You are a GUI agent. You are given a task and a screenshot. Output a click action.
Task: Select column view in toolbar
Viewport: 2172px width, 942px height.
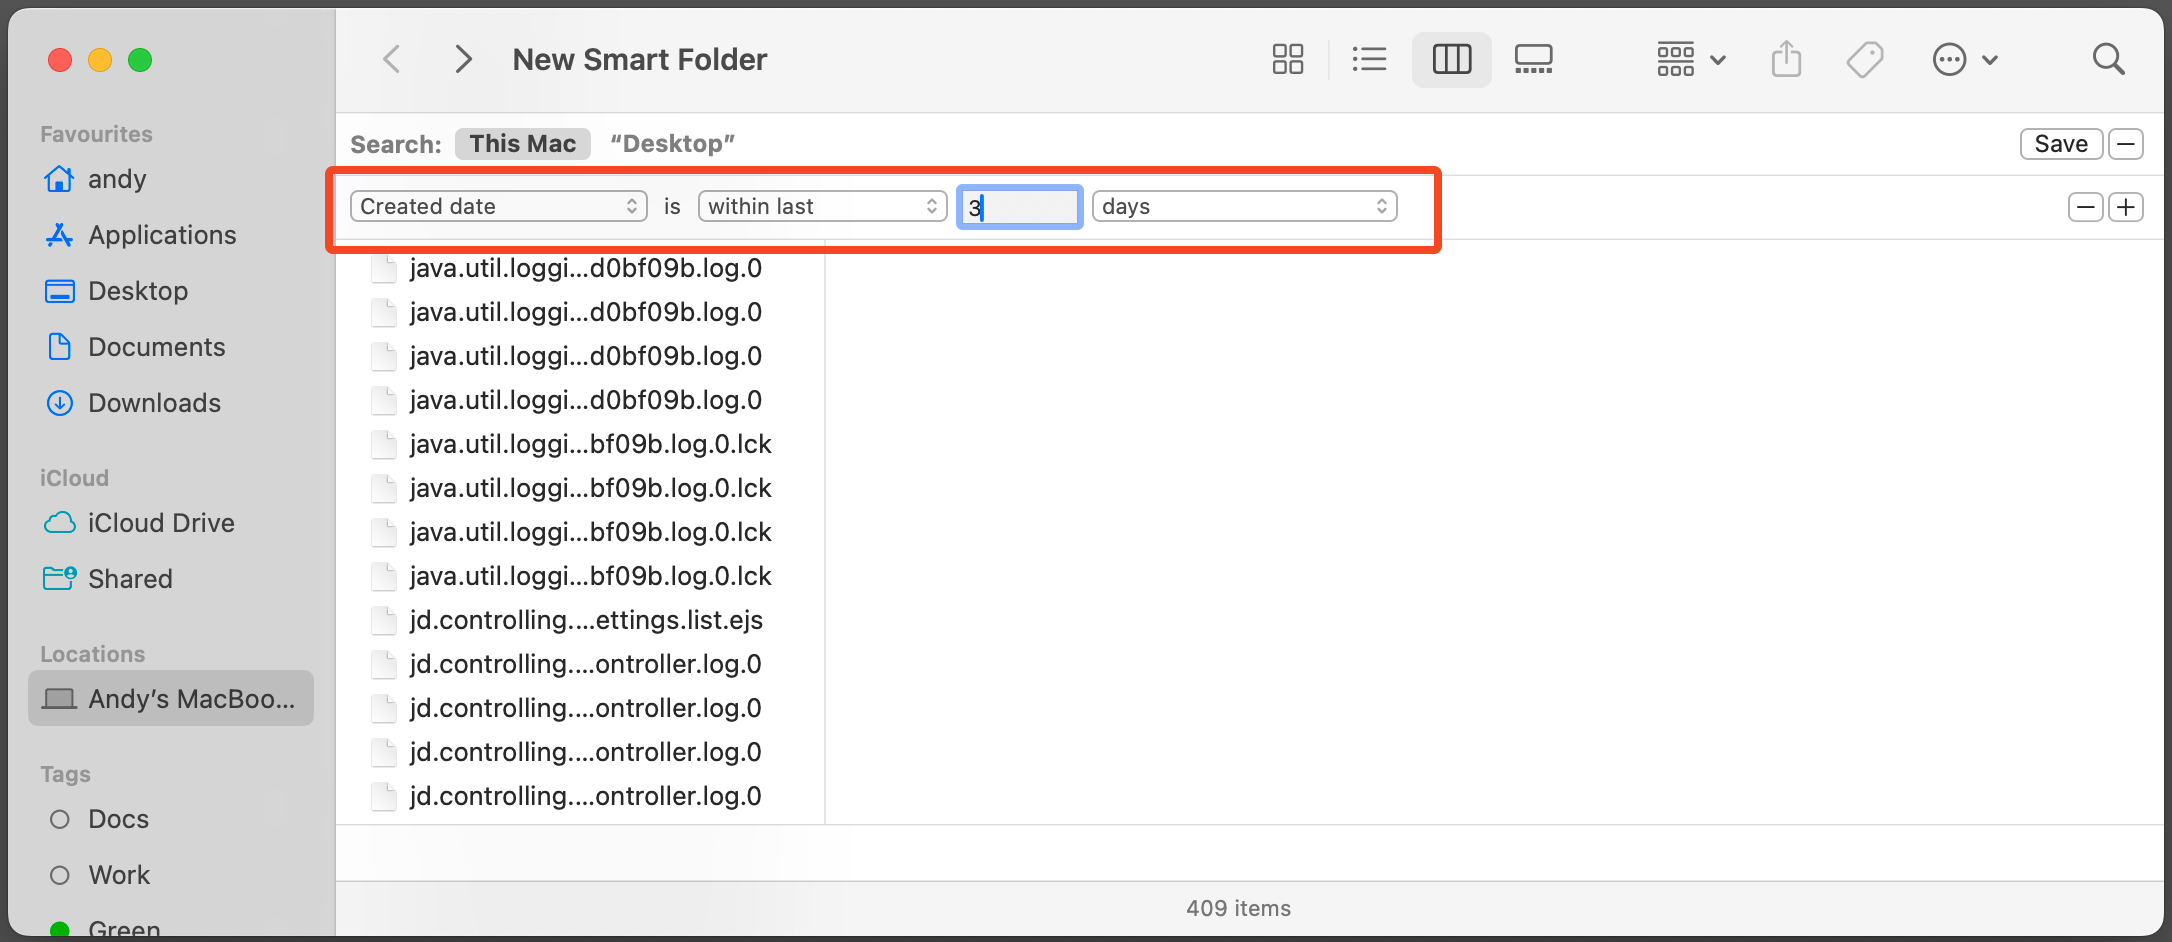(1451, 59)
